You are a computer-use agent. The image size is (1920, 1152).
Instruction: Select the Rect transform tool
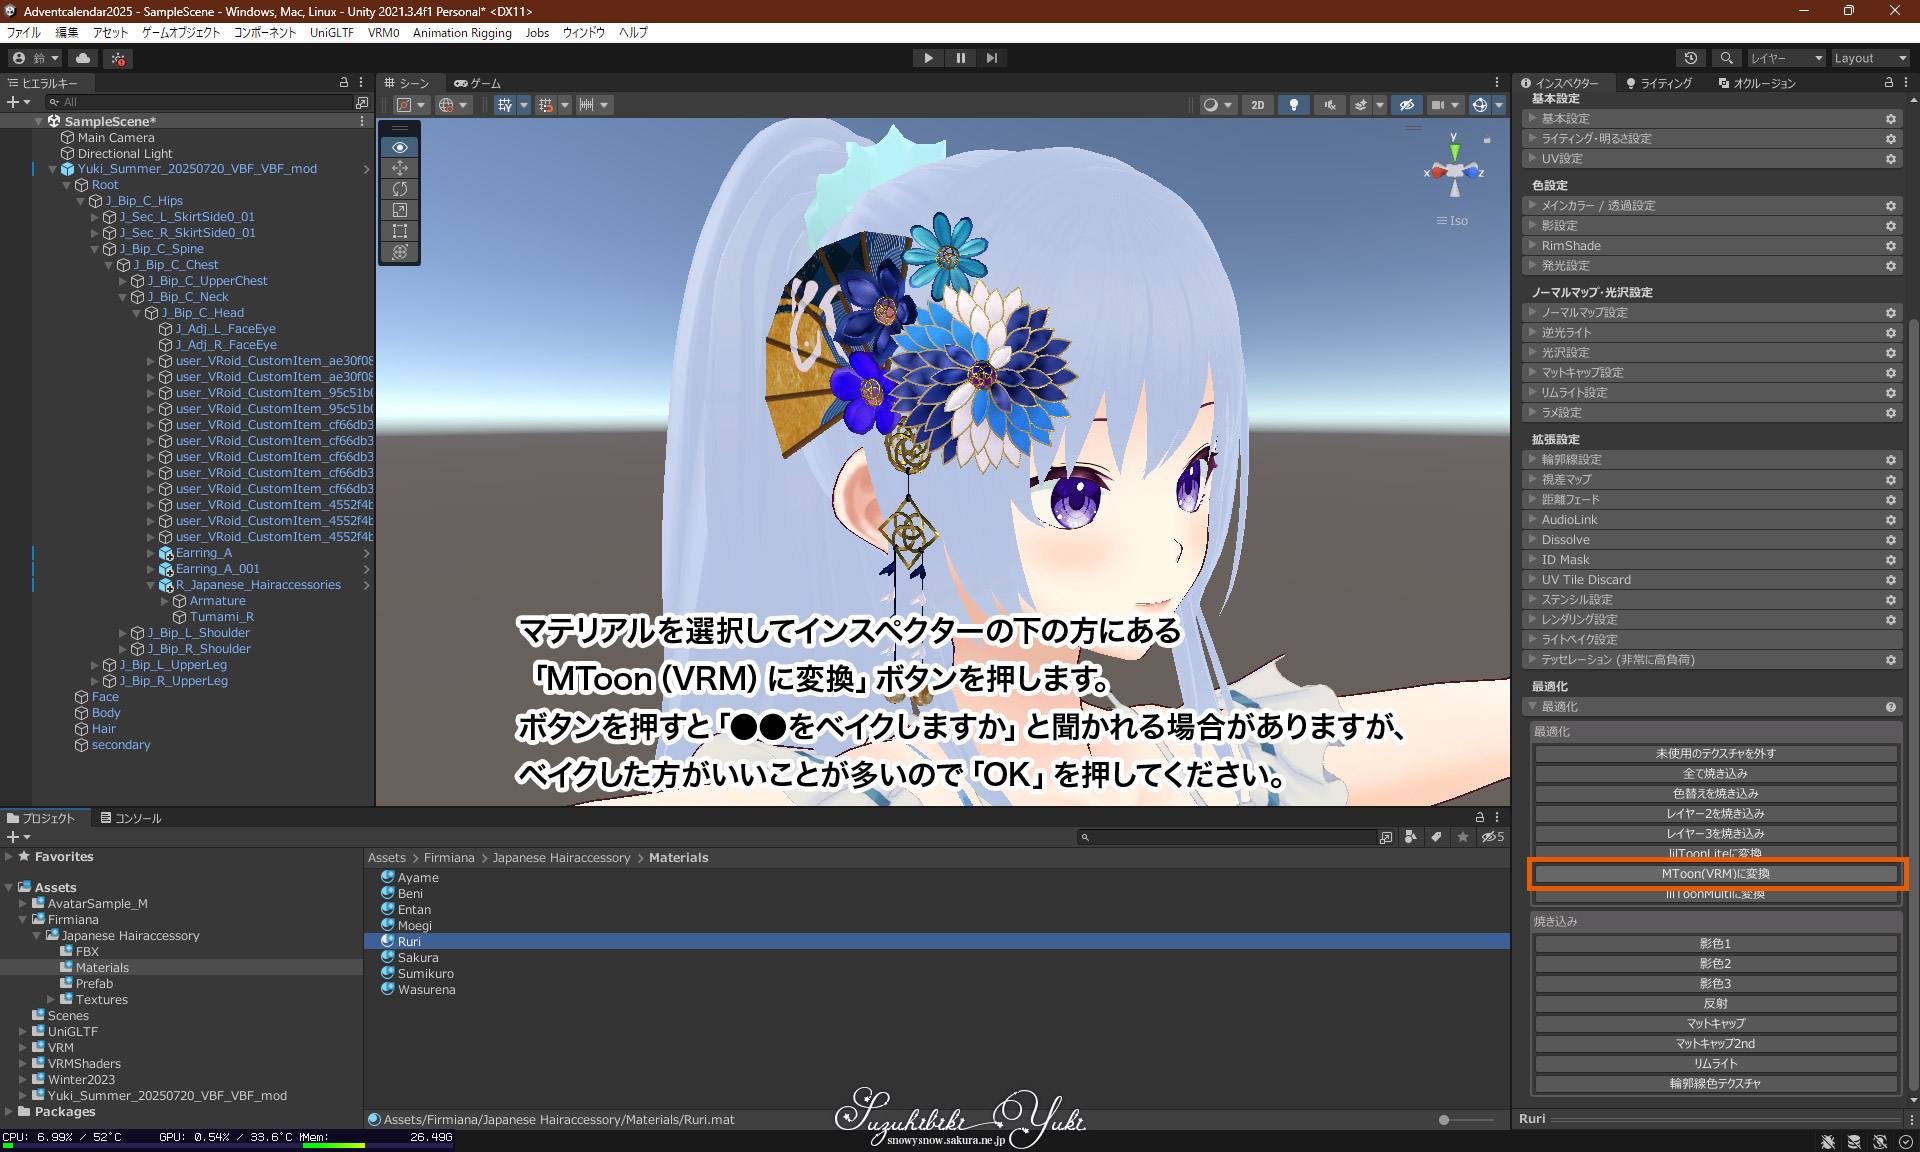click(400, 231)
